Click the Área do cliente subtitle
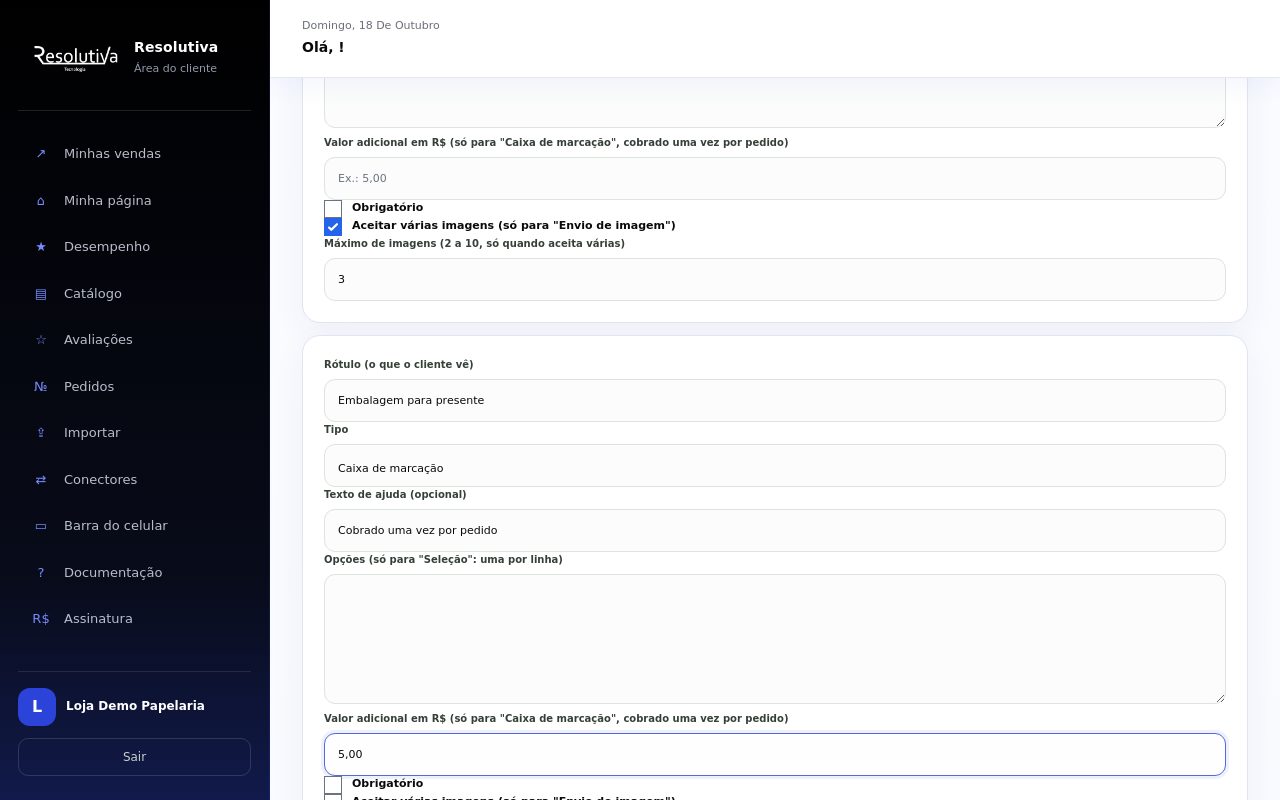This screenshot has height=800, width=1280. [175, 68]
